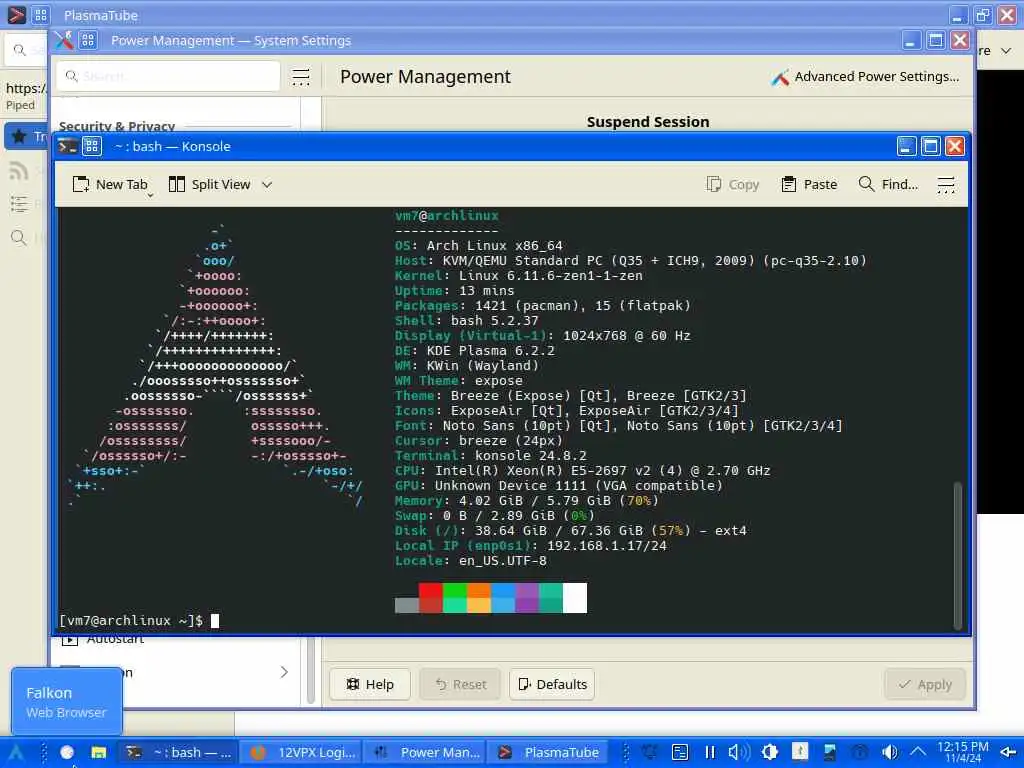The width and height of the screenshot is (1024, 768).
Task: Expand the sidebar row chevron in System Settings
Action: [x=284, y=672]
